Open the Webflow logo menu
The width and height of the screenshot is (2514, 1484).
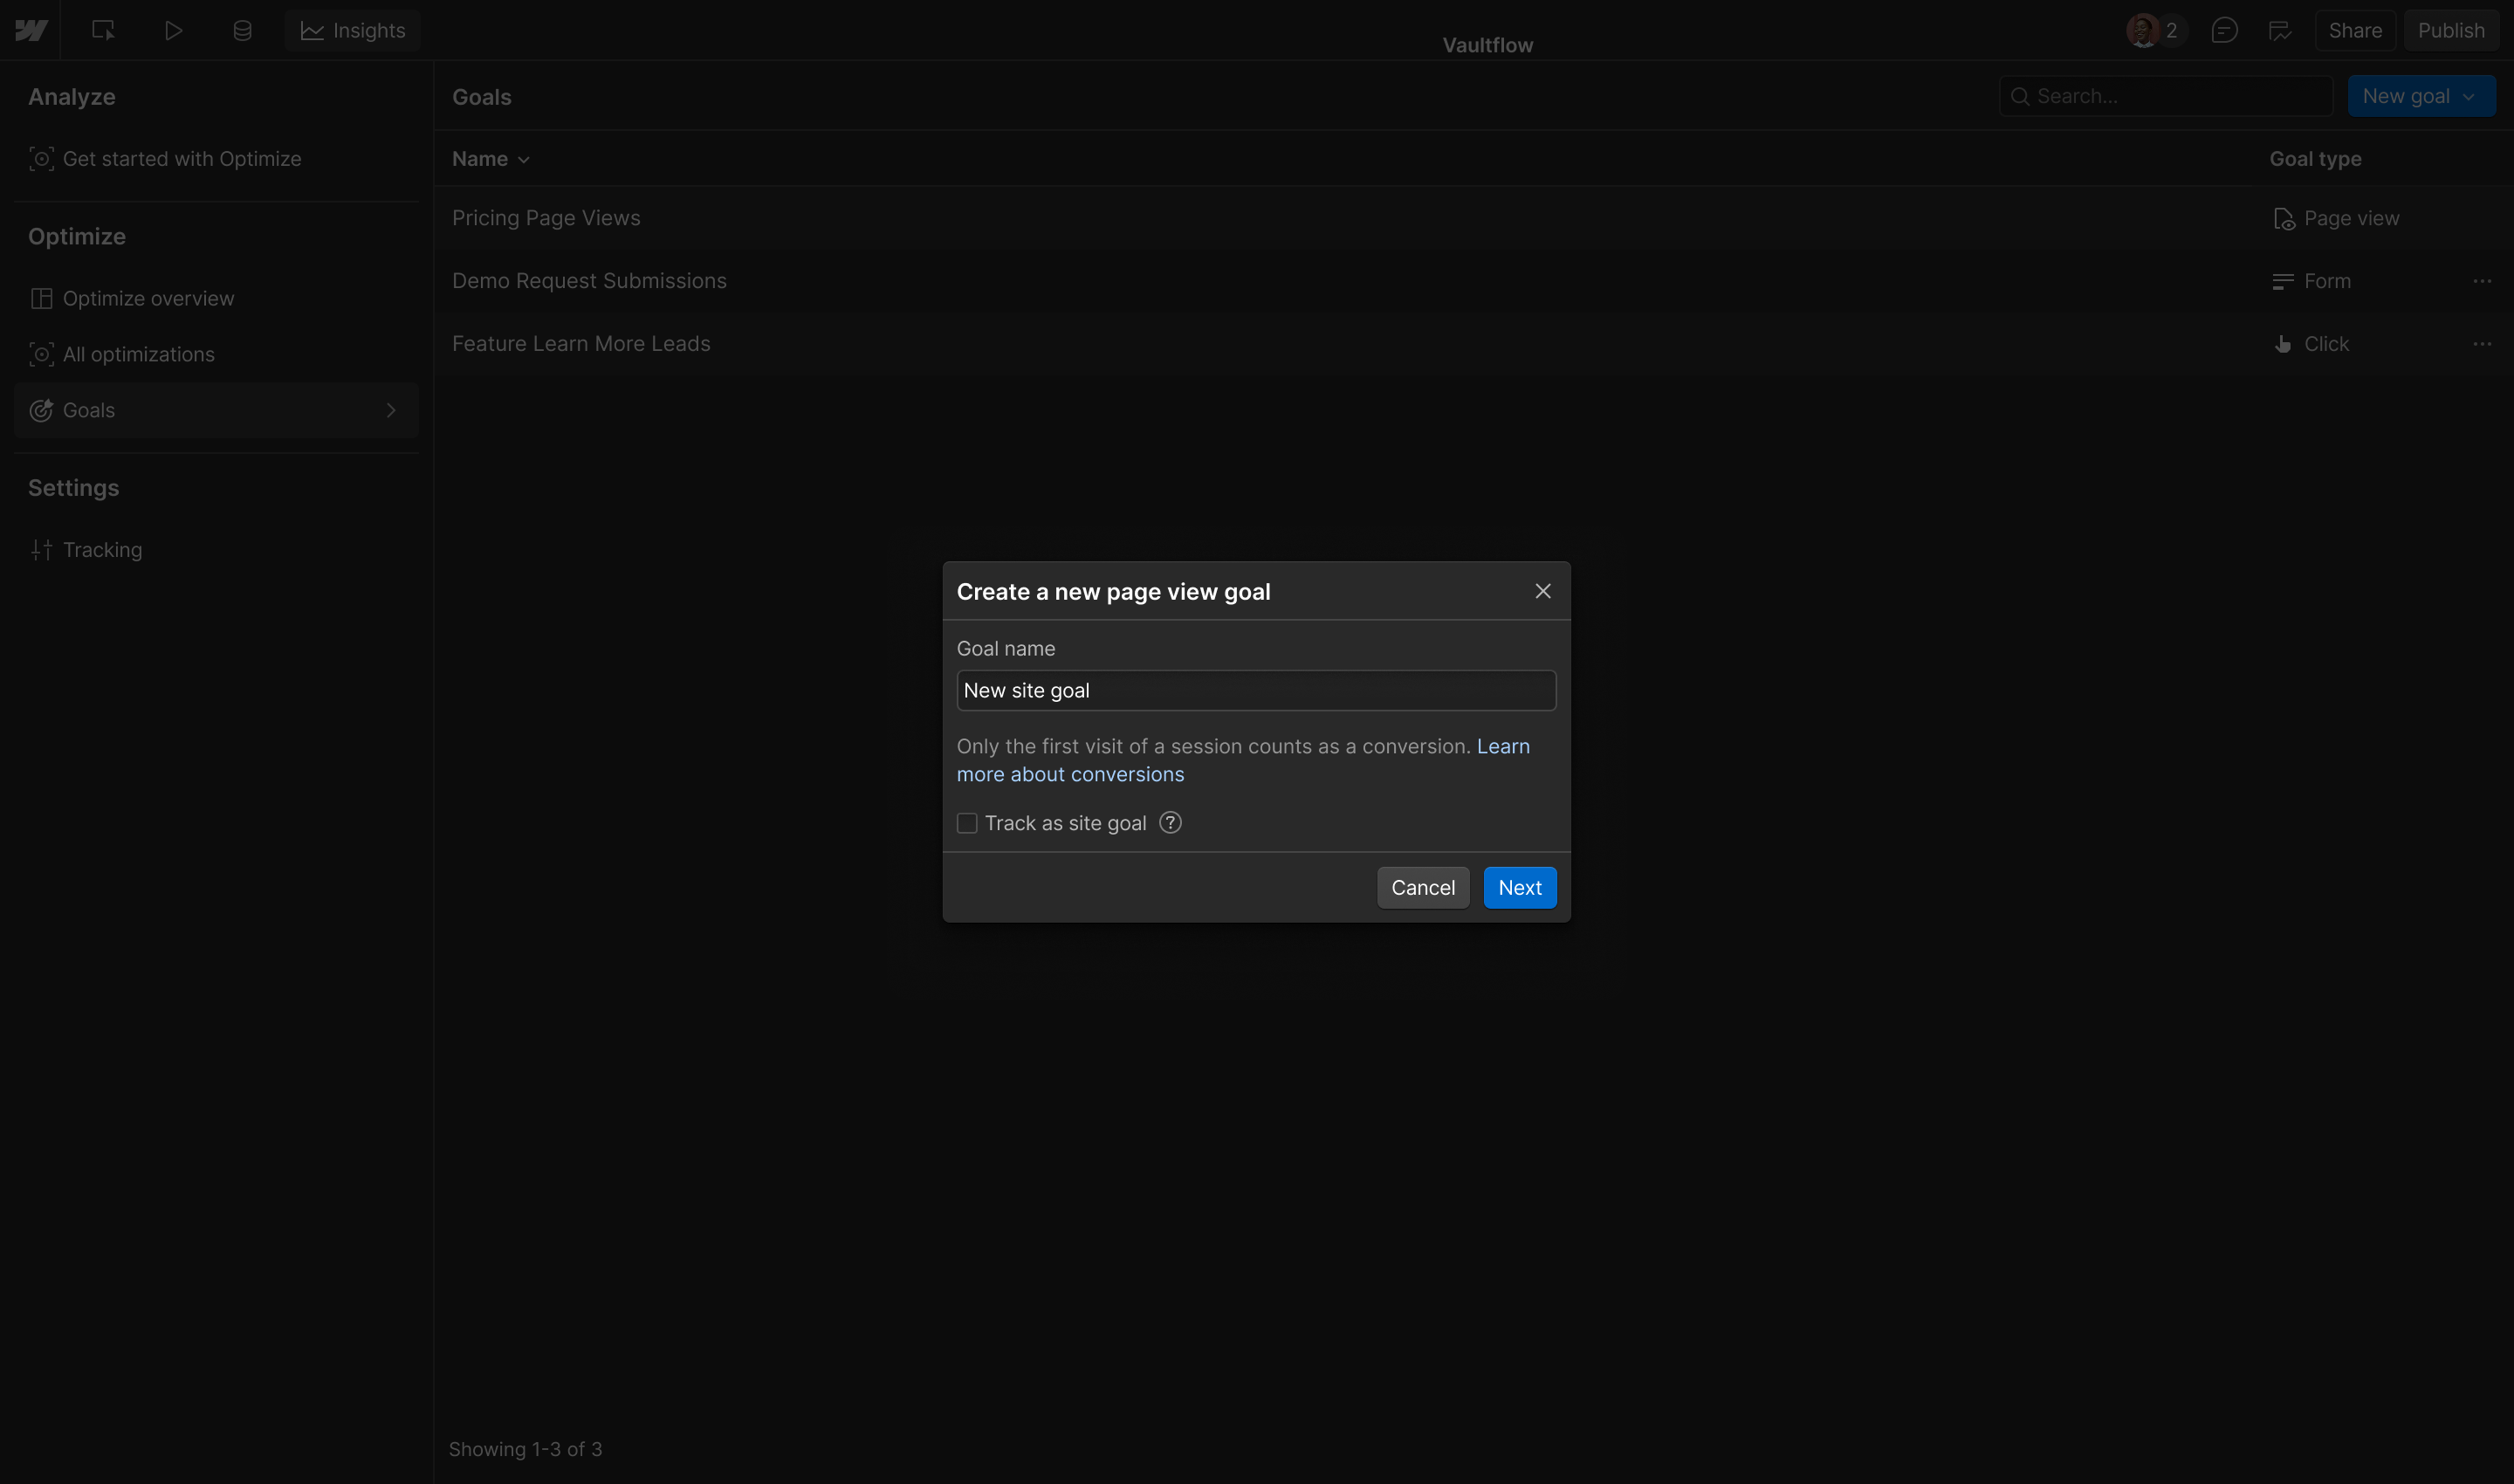pyautogui.click(x=31, y=30)
